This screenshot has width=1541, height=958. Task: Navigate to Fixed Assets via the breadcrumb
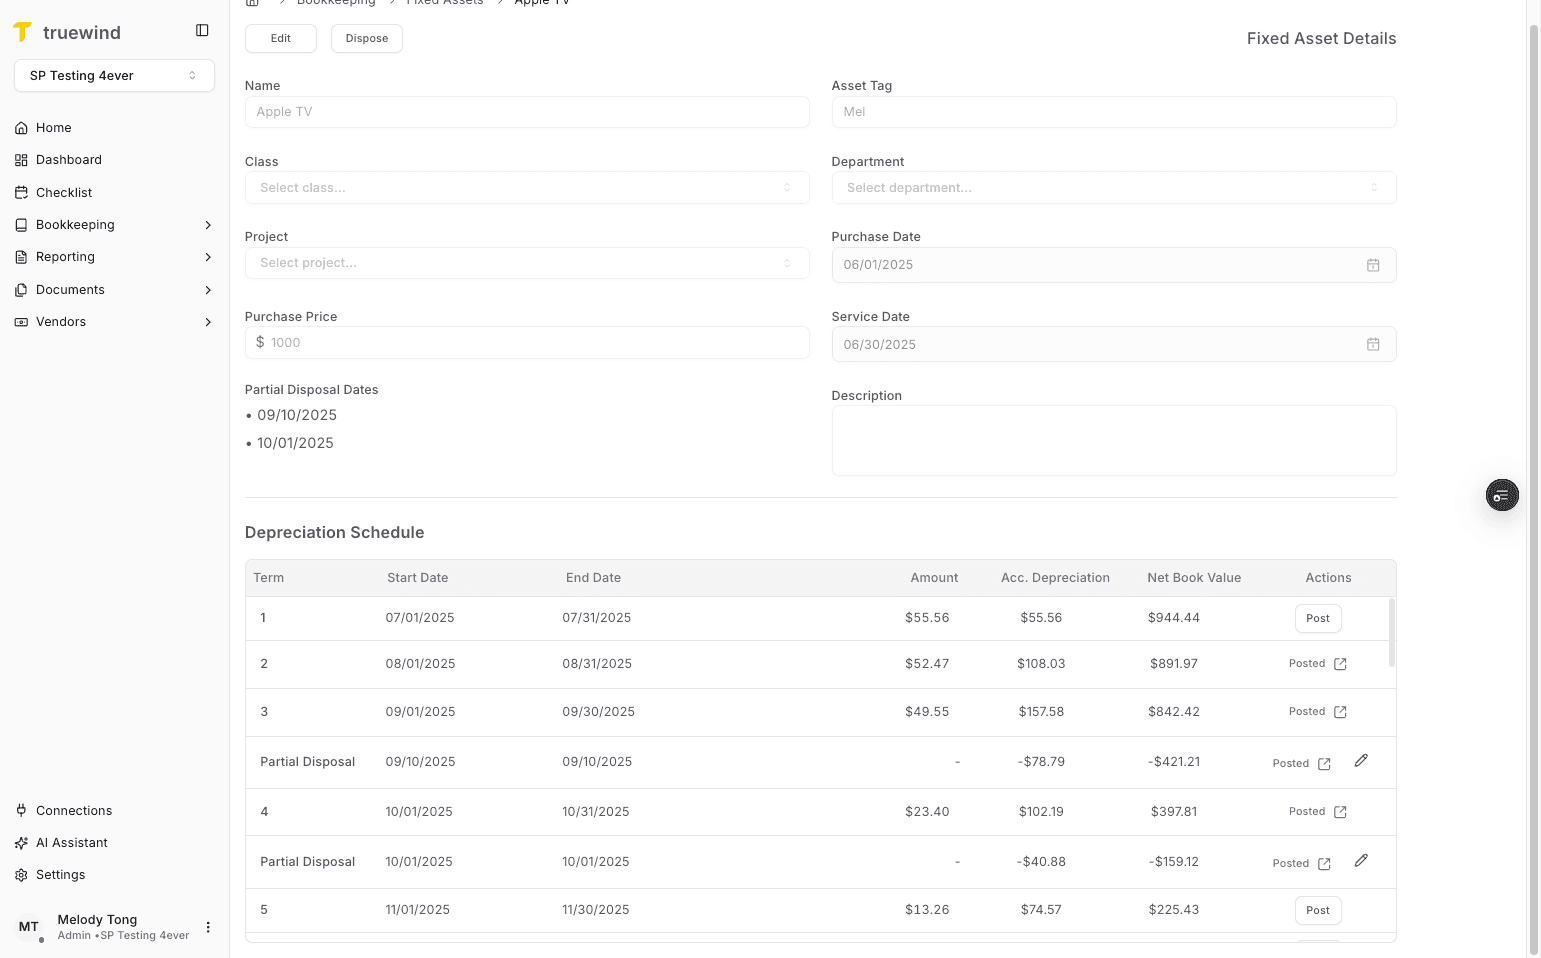(445, 3)
